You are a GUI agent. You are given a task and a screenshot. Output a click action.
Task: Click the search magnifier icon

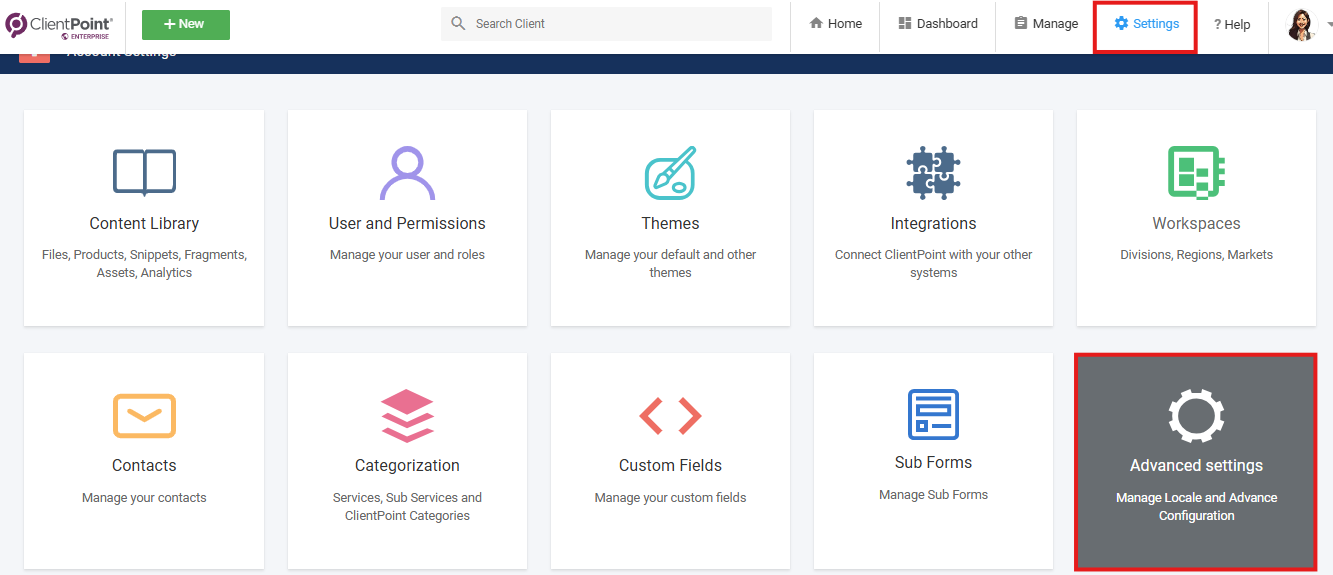tap(458, 23)
